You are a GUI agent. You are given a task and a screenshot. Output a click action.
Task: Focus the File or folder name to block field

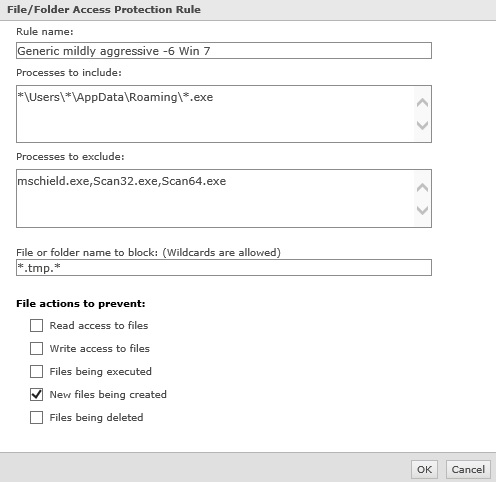pyautogui.click(x=224, y=268)
